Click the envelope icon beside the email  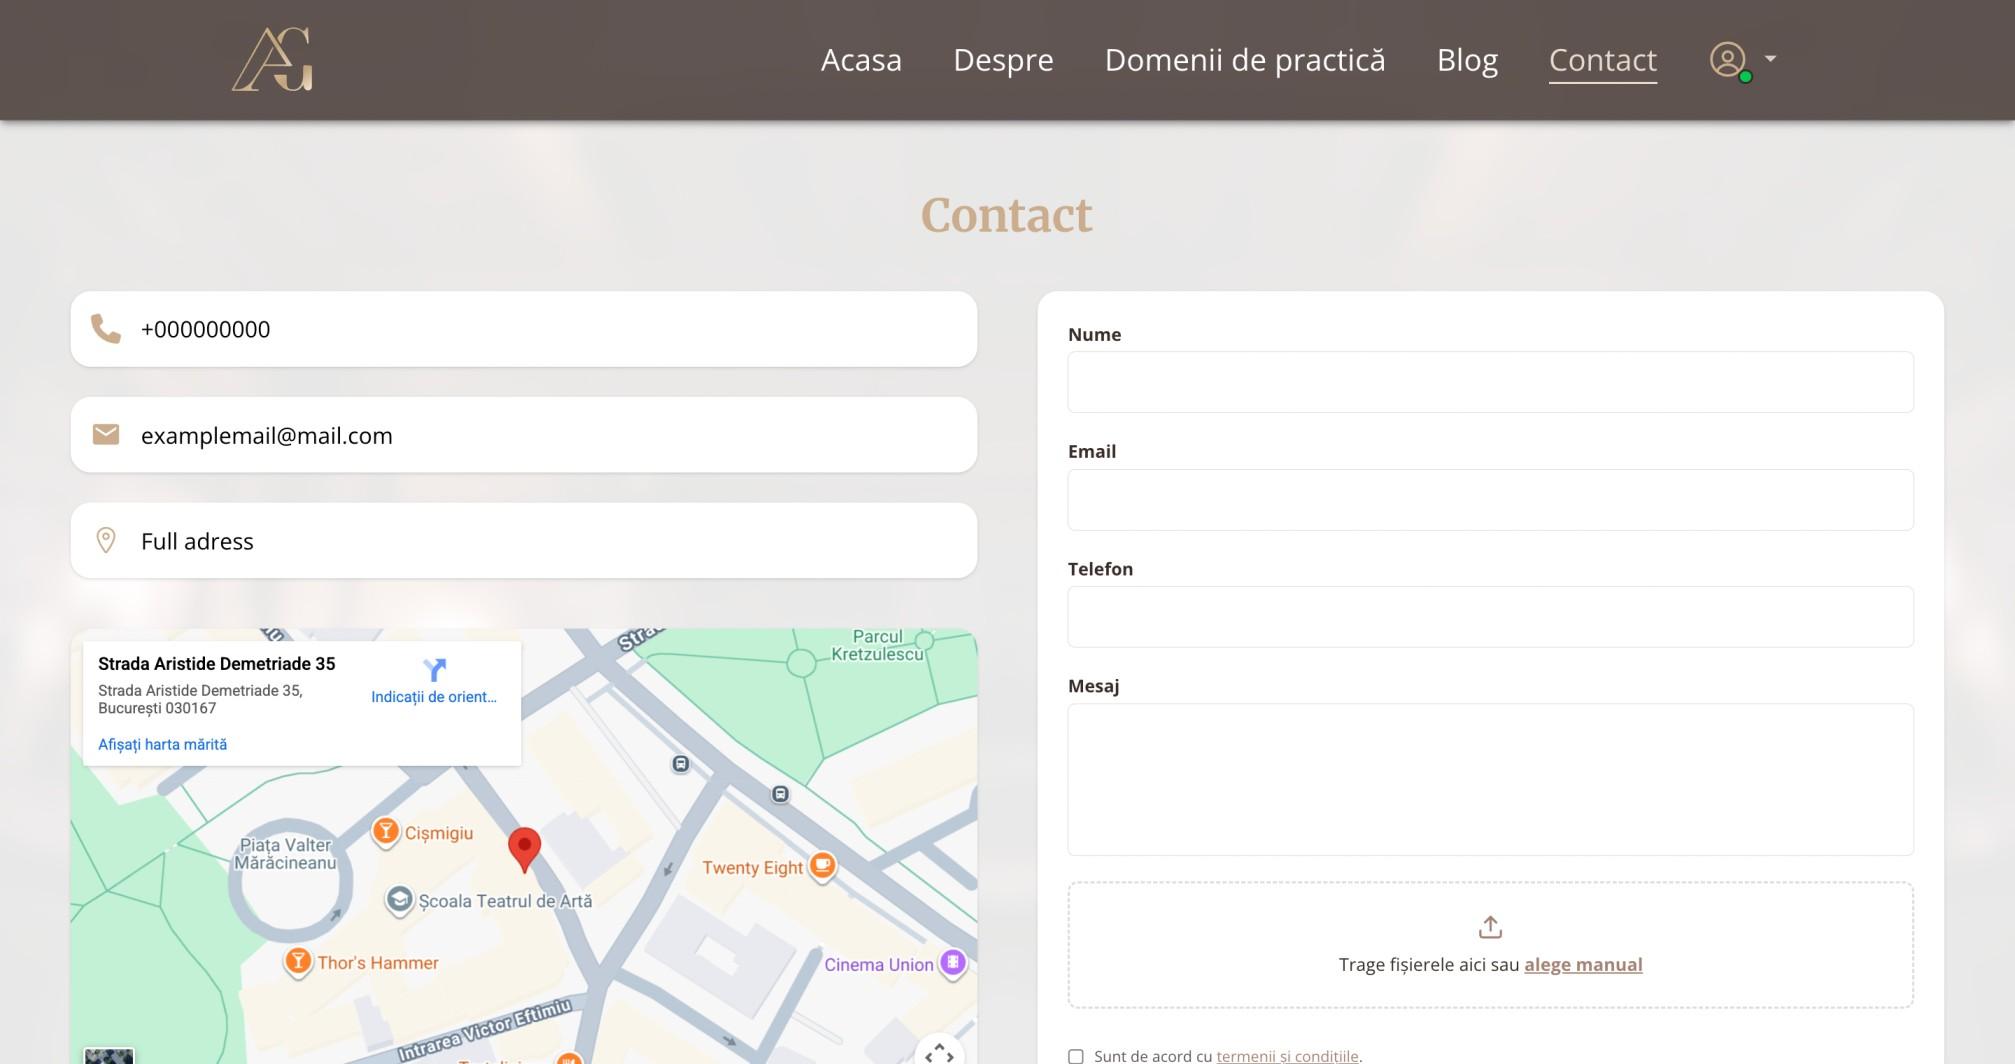coord(106,434)
